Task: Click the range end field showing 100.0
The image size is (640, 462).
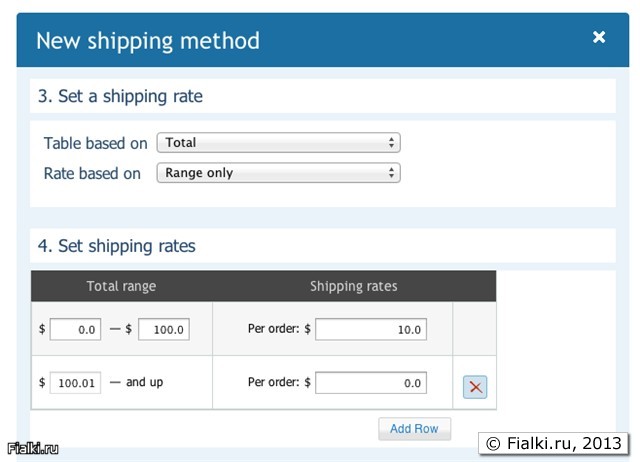Action: 164,329
